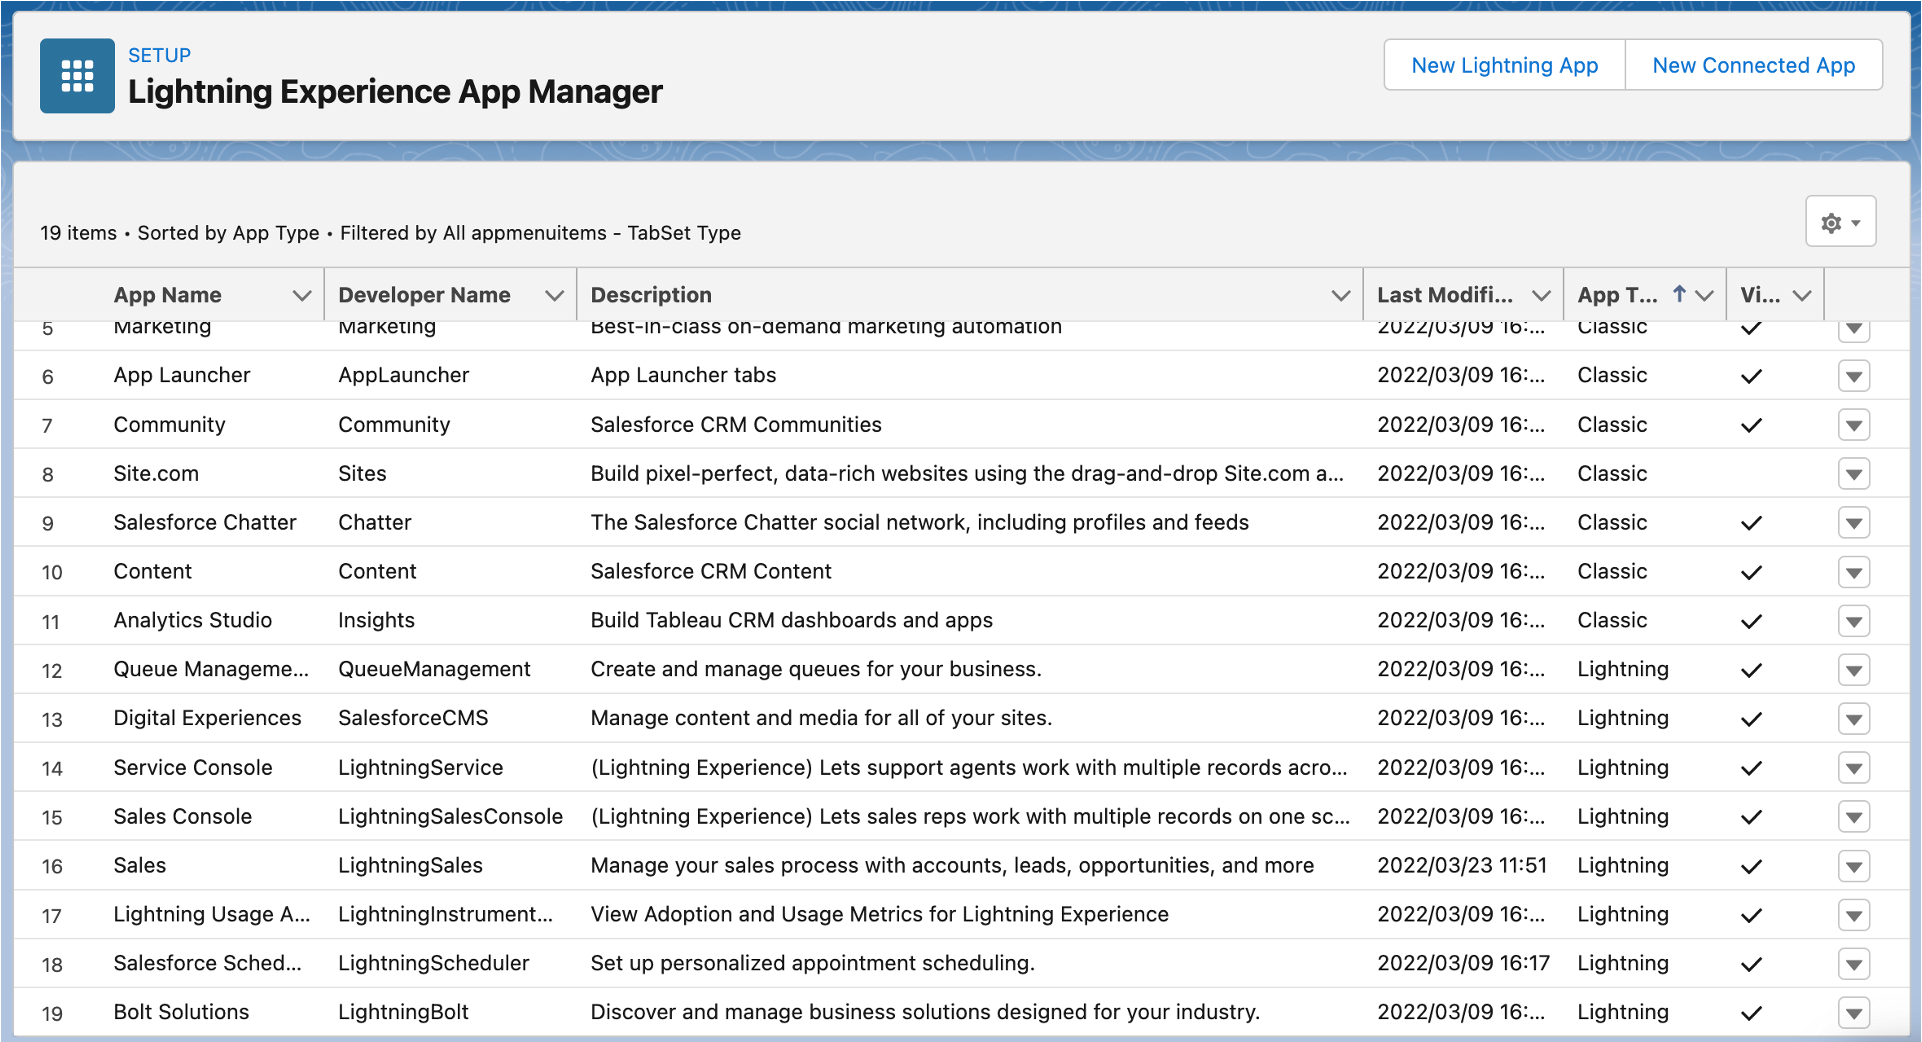The image size is (1922, 1042).
Task: Click 'Salesforce CRM Content' description cell
Action: (x=711, y=571)
